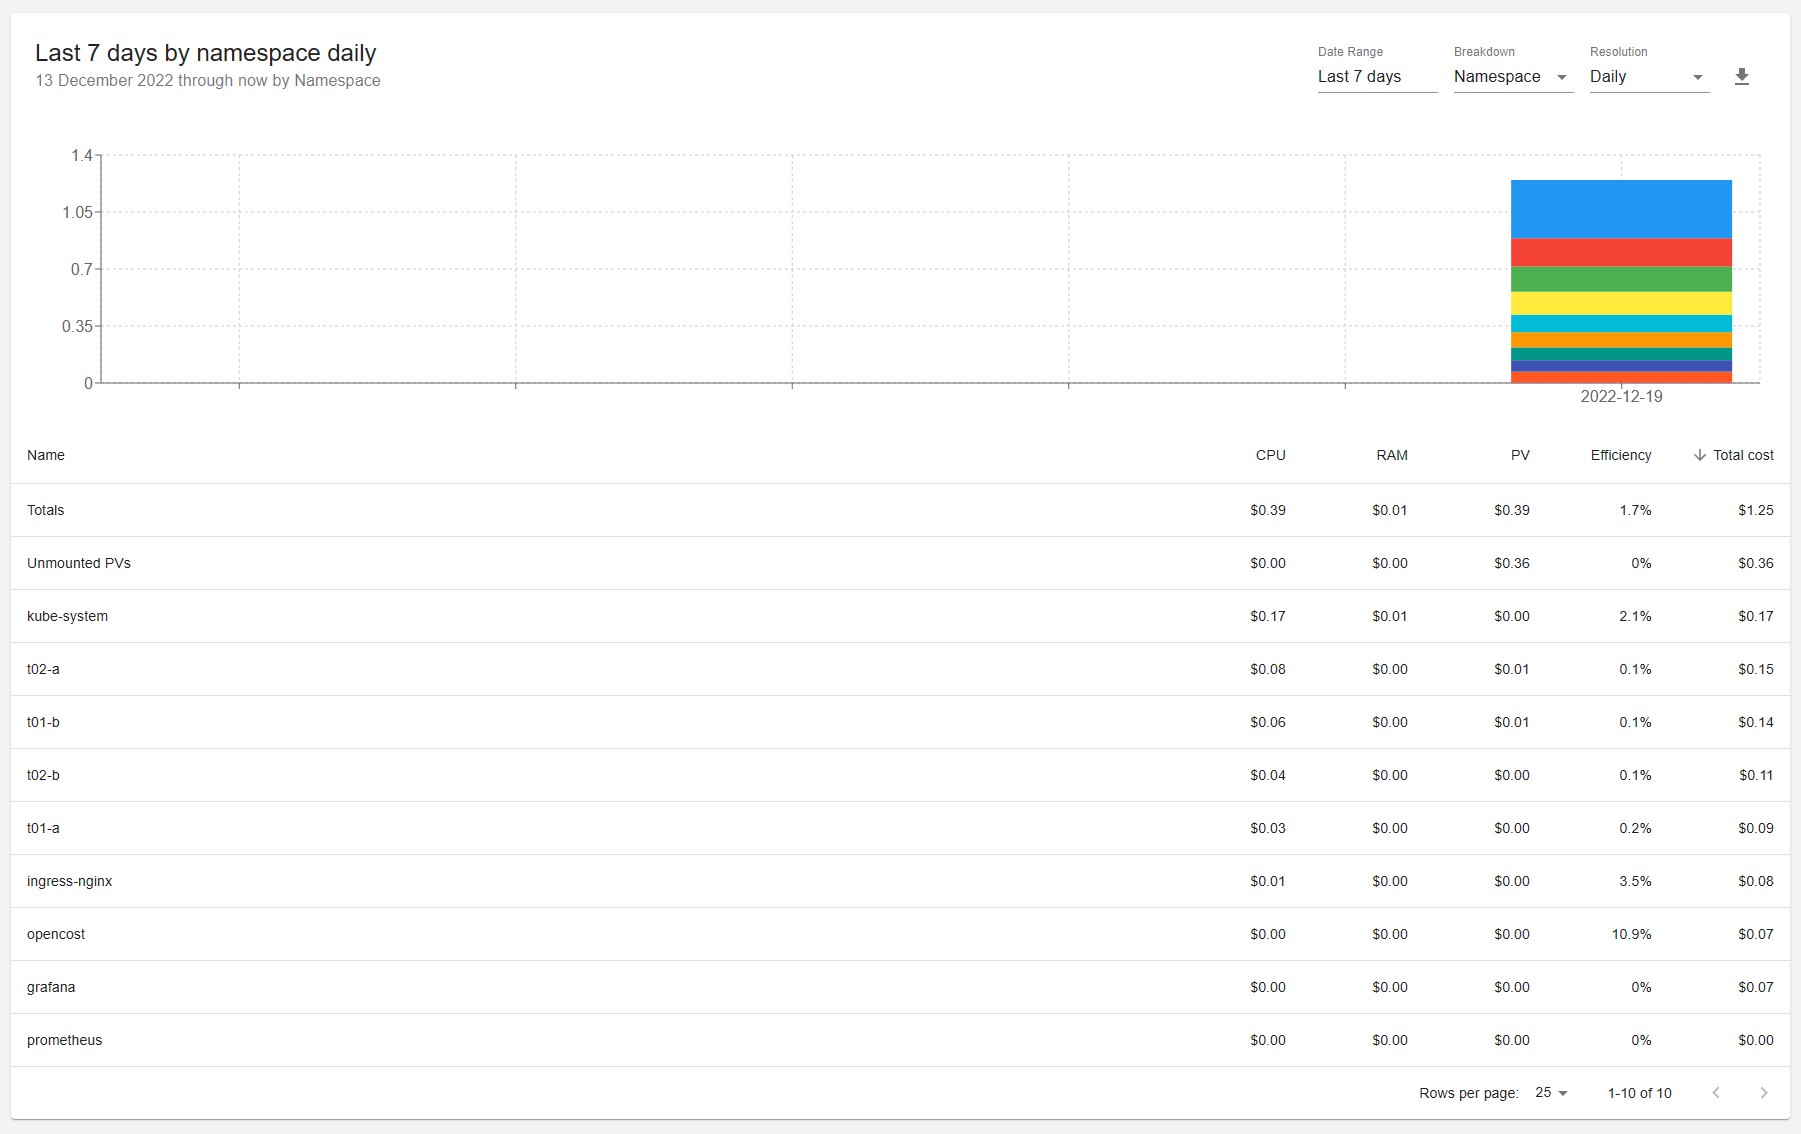This screenshot has height=1134, width=1801.
Task: Open the Resolution Daily dropdown
Action: 1648,77
